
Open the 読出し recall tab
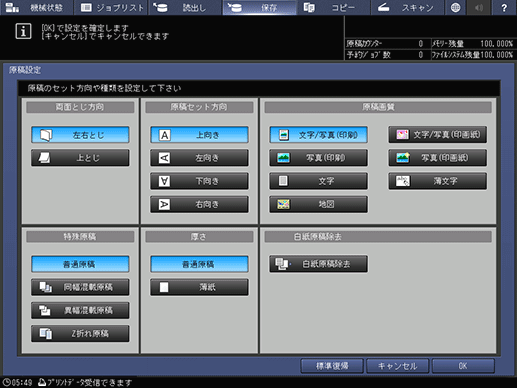coord(185,7)
